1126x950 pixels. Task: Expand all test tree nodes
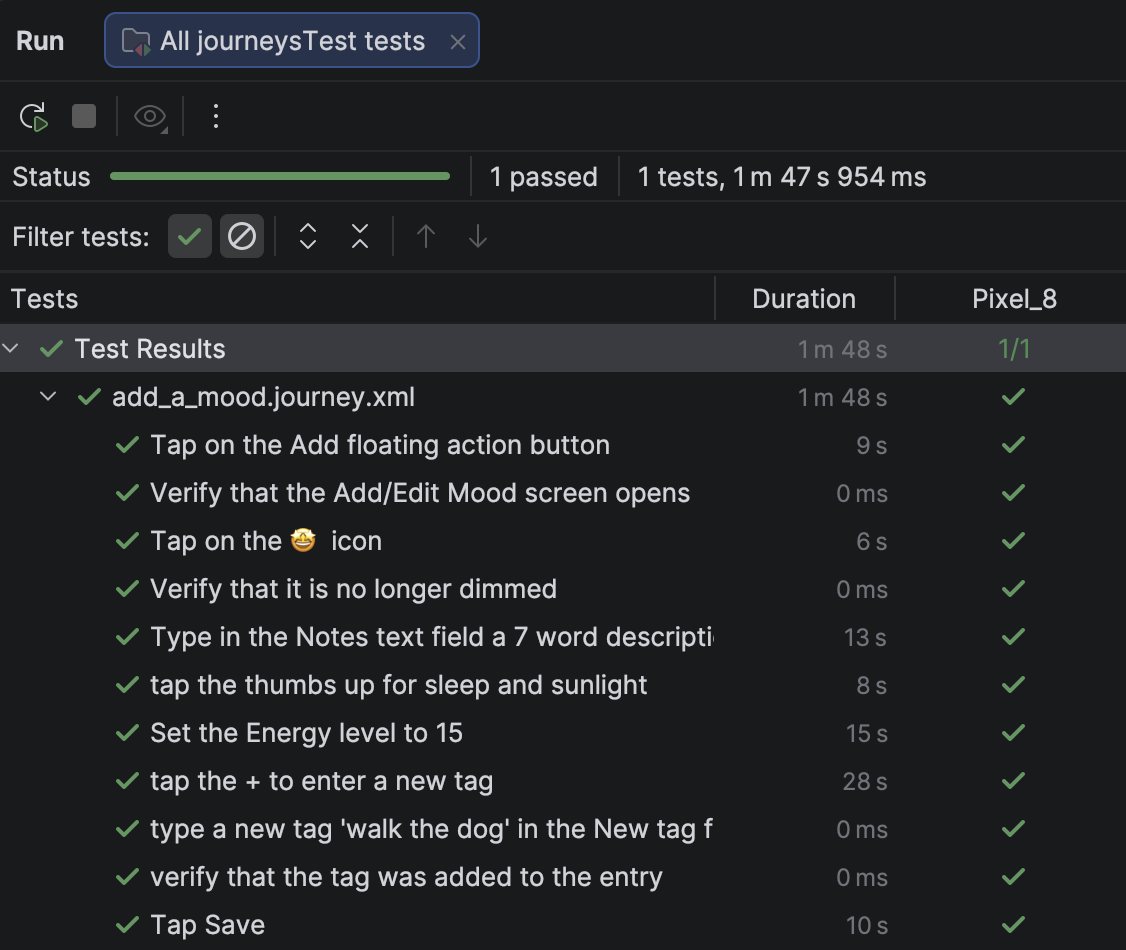click(x=307, y=236)
